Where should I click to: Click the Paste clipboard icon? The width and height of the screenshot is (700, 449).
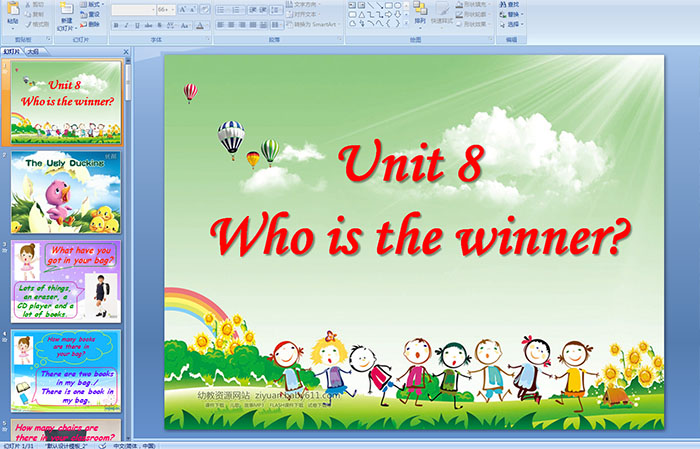[13, 10]
